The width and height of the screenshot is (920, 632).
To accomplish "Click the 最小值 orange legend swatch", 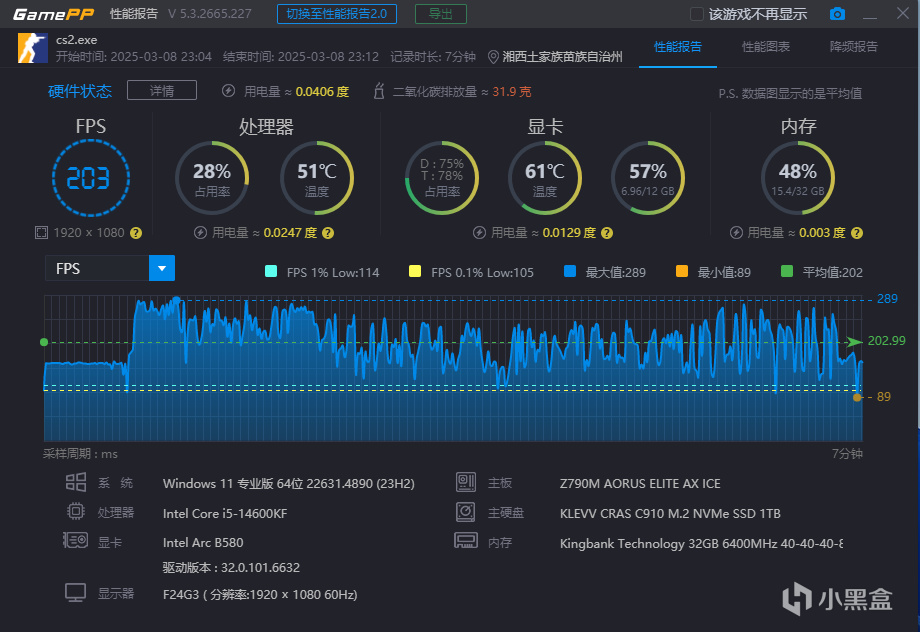I will (682, 271).
